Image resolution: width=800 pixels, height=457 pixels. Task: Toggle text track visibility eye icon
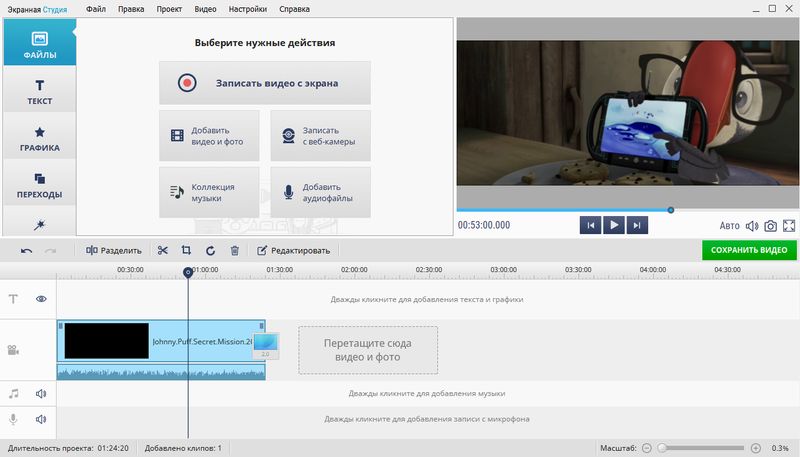(x=42, y=299)
